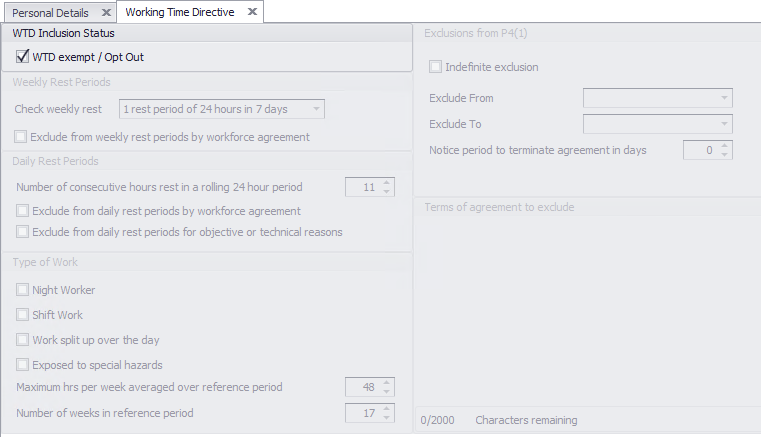761x437 pixels.
Task: Open the Check weekly rest dropdown
Action: 316,108
